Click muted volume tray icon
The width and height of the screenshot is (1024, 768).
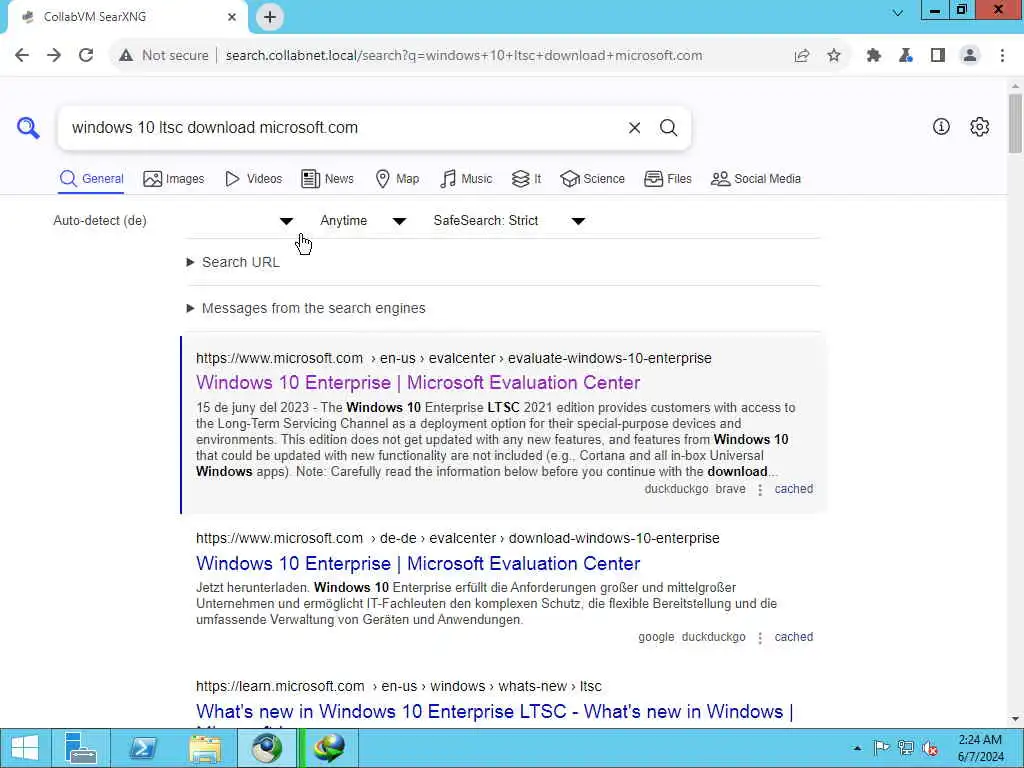[x=930, y=748]
